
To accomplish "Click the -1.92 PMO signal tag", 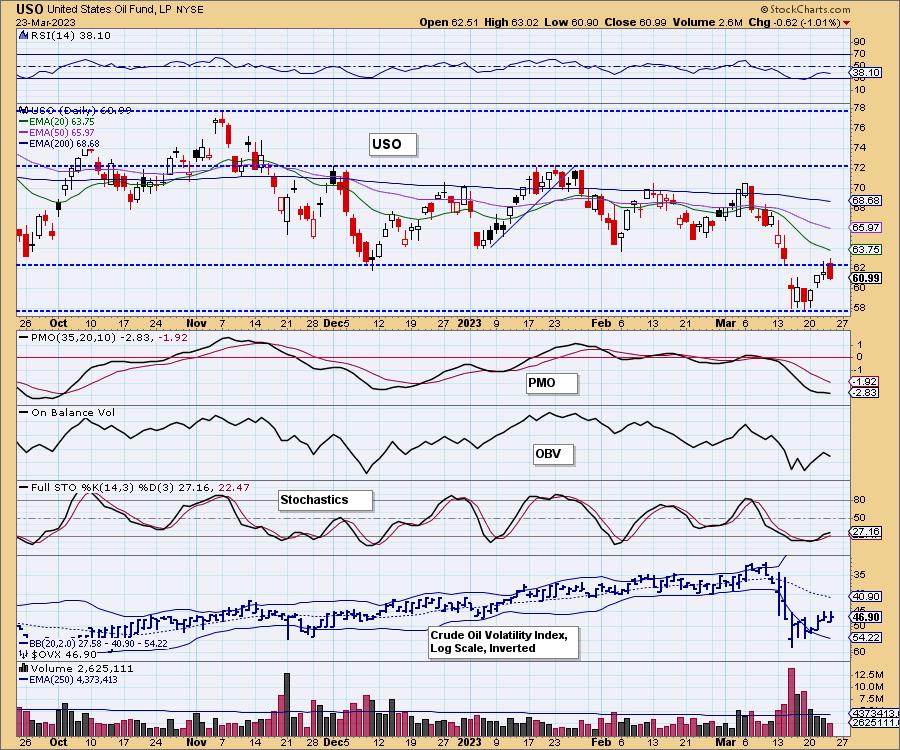I will 866,382.
